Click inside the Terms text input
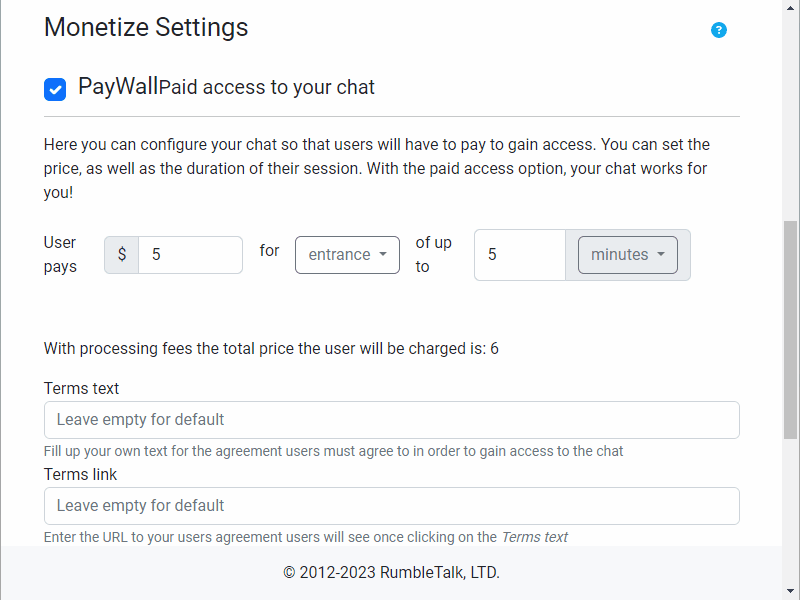This screenshot has width=800, height=600. tap(392, 420)
